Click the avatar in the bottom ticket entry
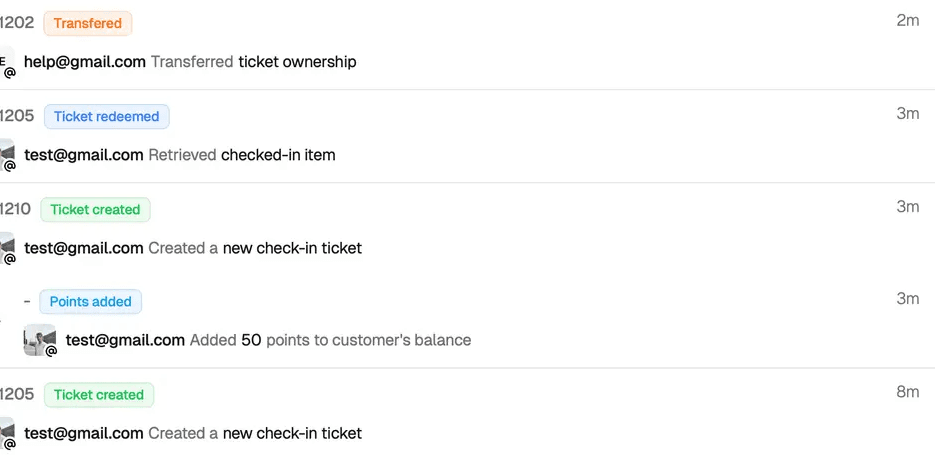Image resolution: width=935 pixels, height=455 pixels. click(7, 434)
